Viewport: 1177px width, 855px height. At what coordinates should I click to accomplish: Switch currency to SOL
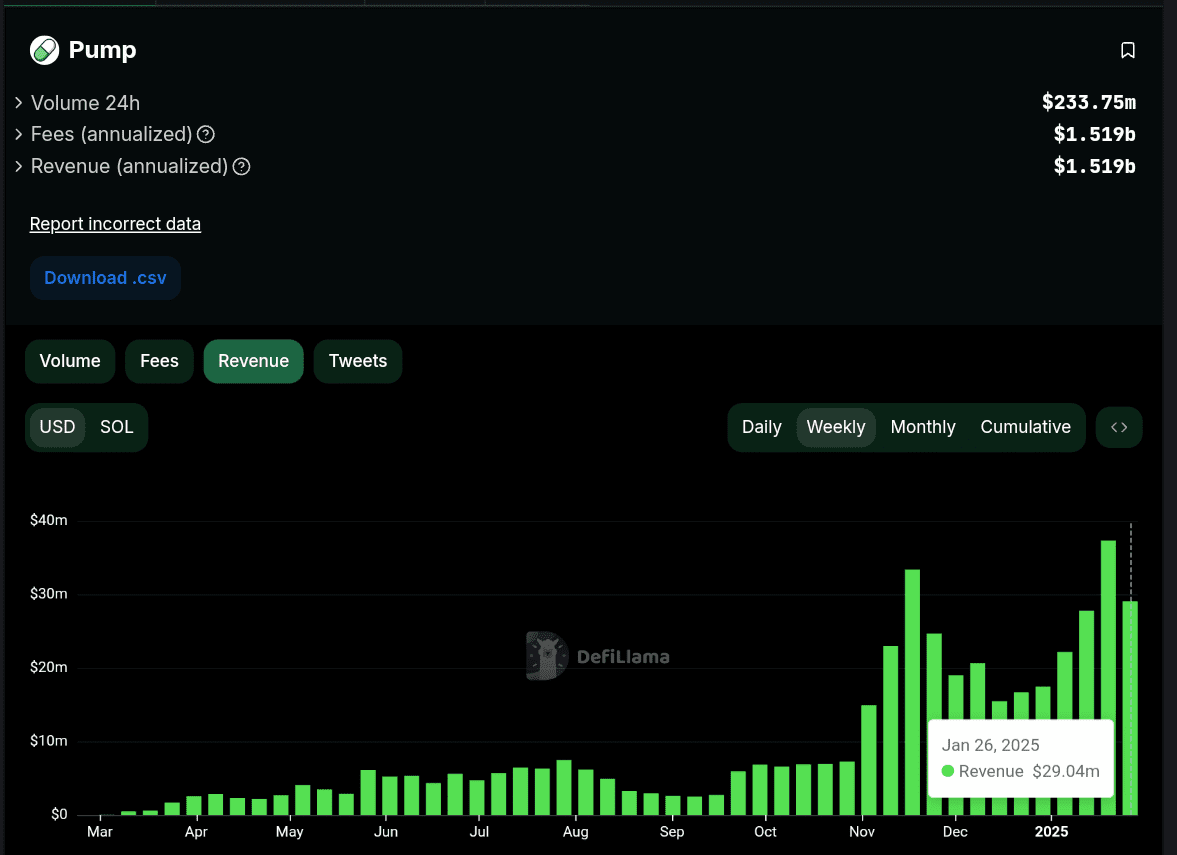coord(116,427)
